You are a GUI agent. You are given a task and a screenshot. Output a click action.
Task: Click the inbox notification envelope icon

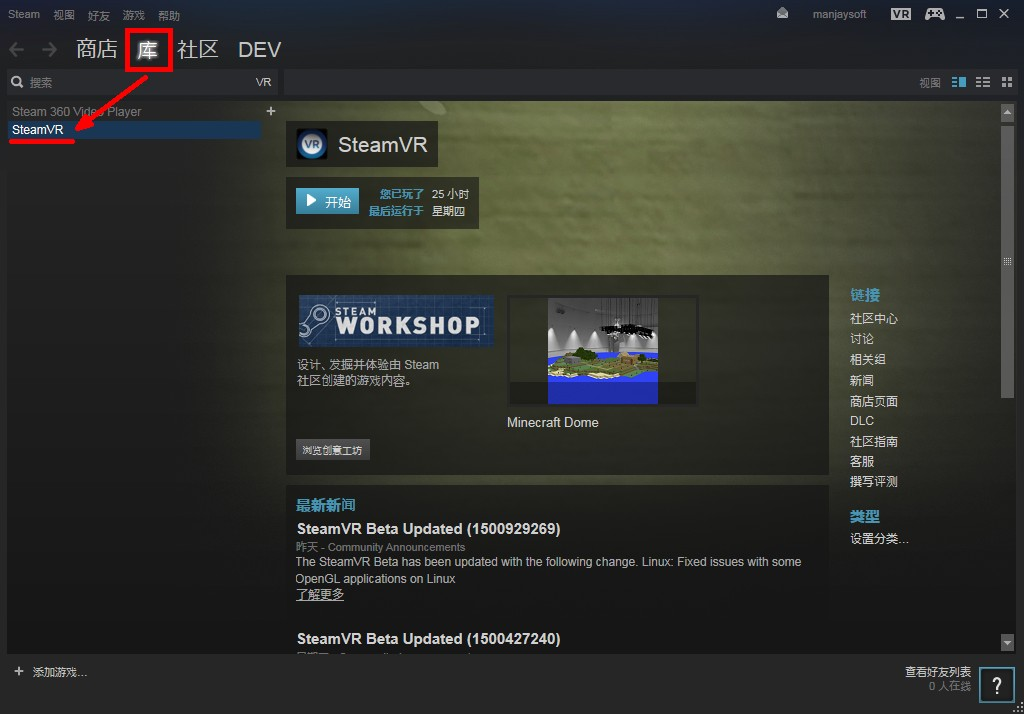pos(782,14)
